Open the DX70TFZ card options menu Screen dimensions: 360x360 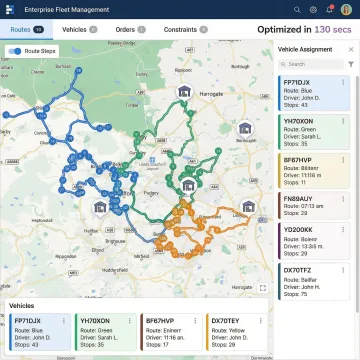(x=343, y=270)
